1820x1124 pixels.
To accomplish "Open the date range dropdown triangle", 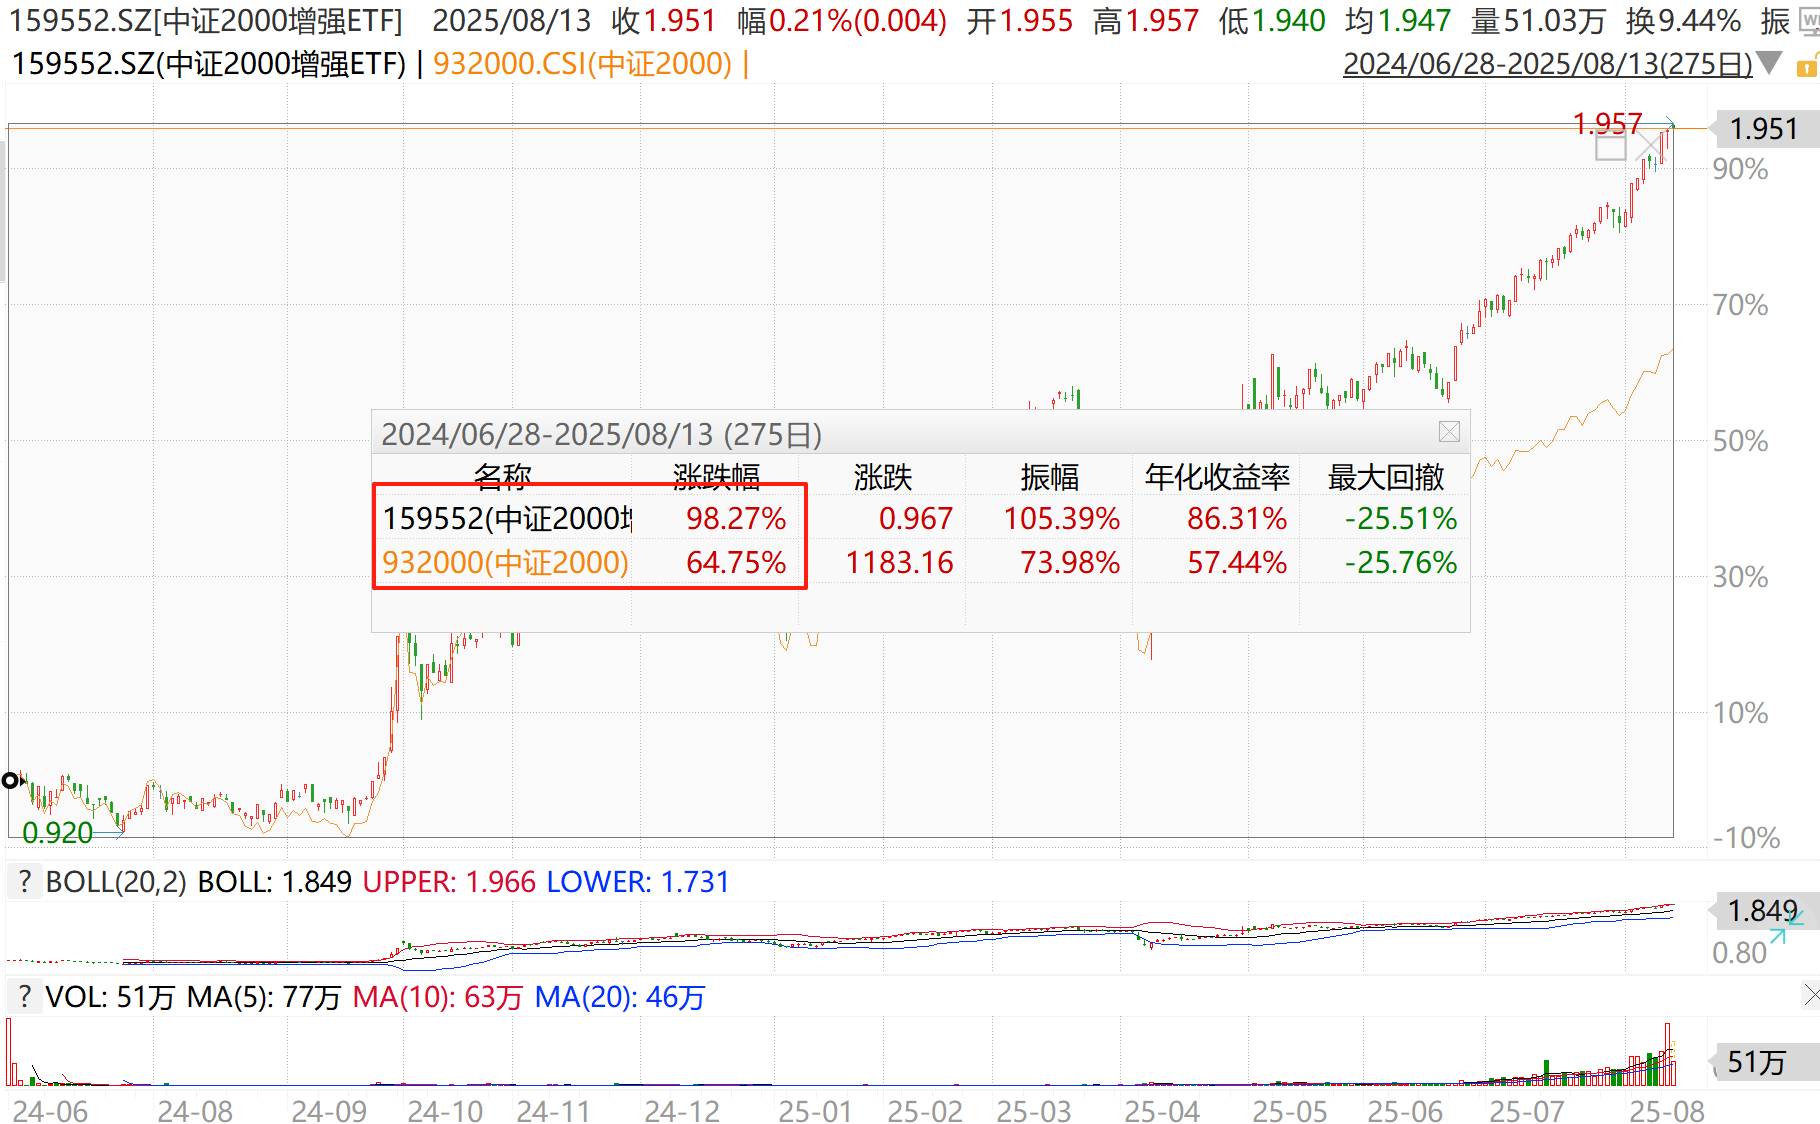I will [x=1768, y=64].
